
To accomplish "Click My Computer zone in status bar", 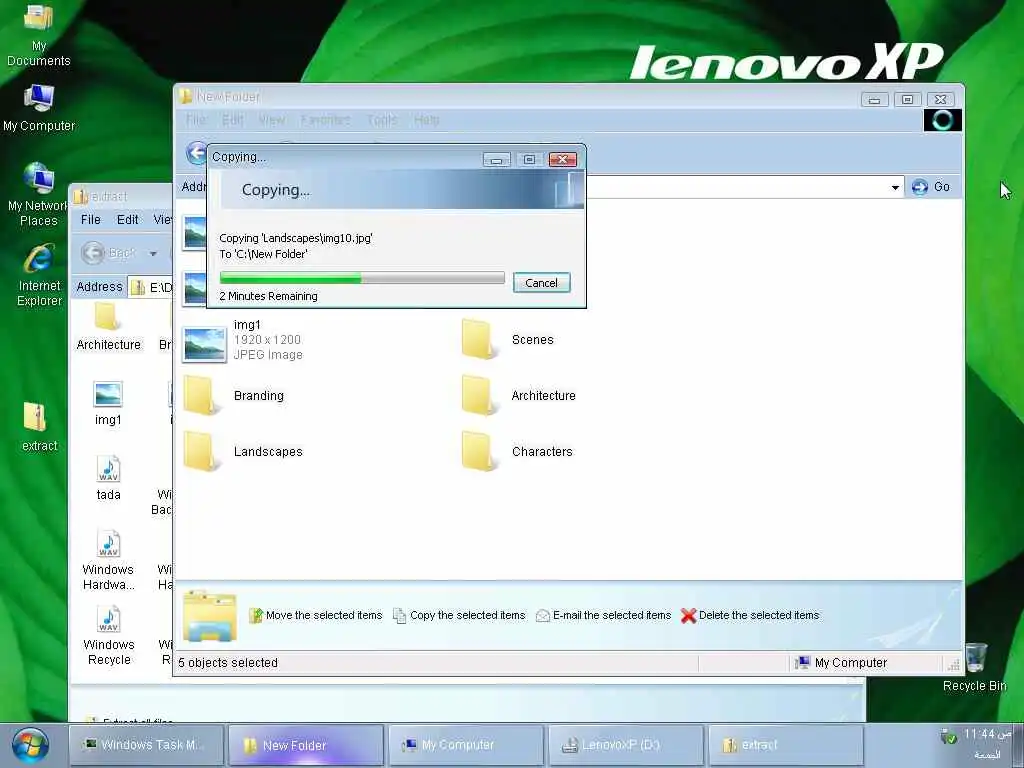I will (x=841, y=663).
